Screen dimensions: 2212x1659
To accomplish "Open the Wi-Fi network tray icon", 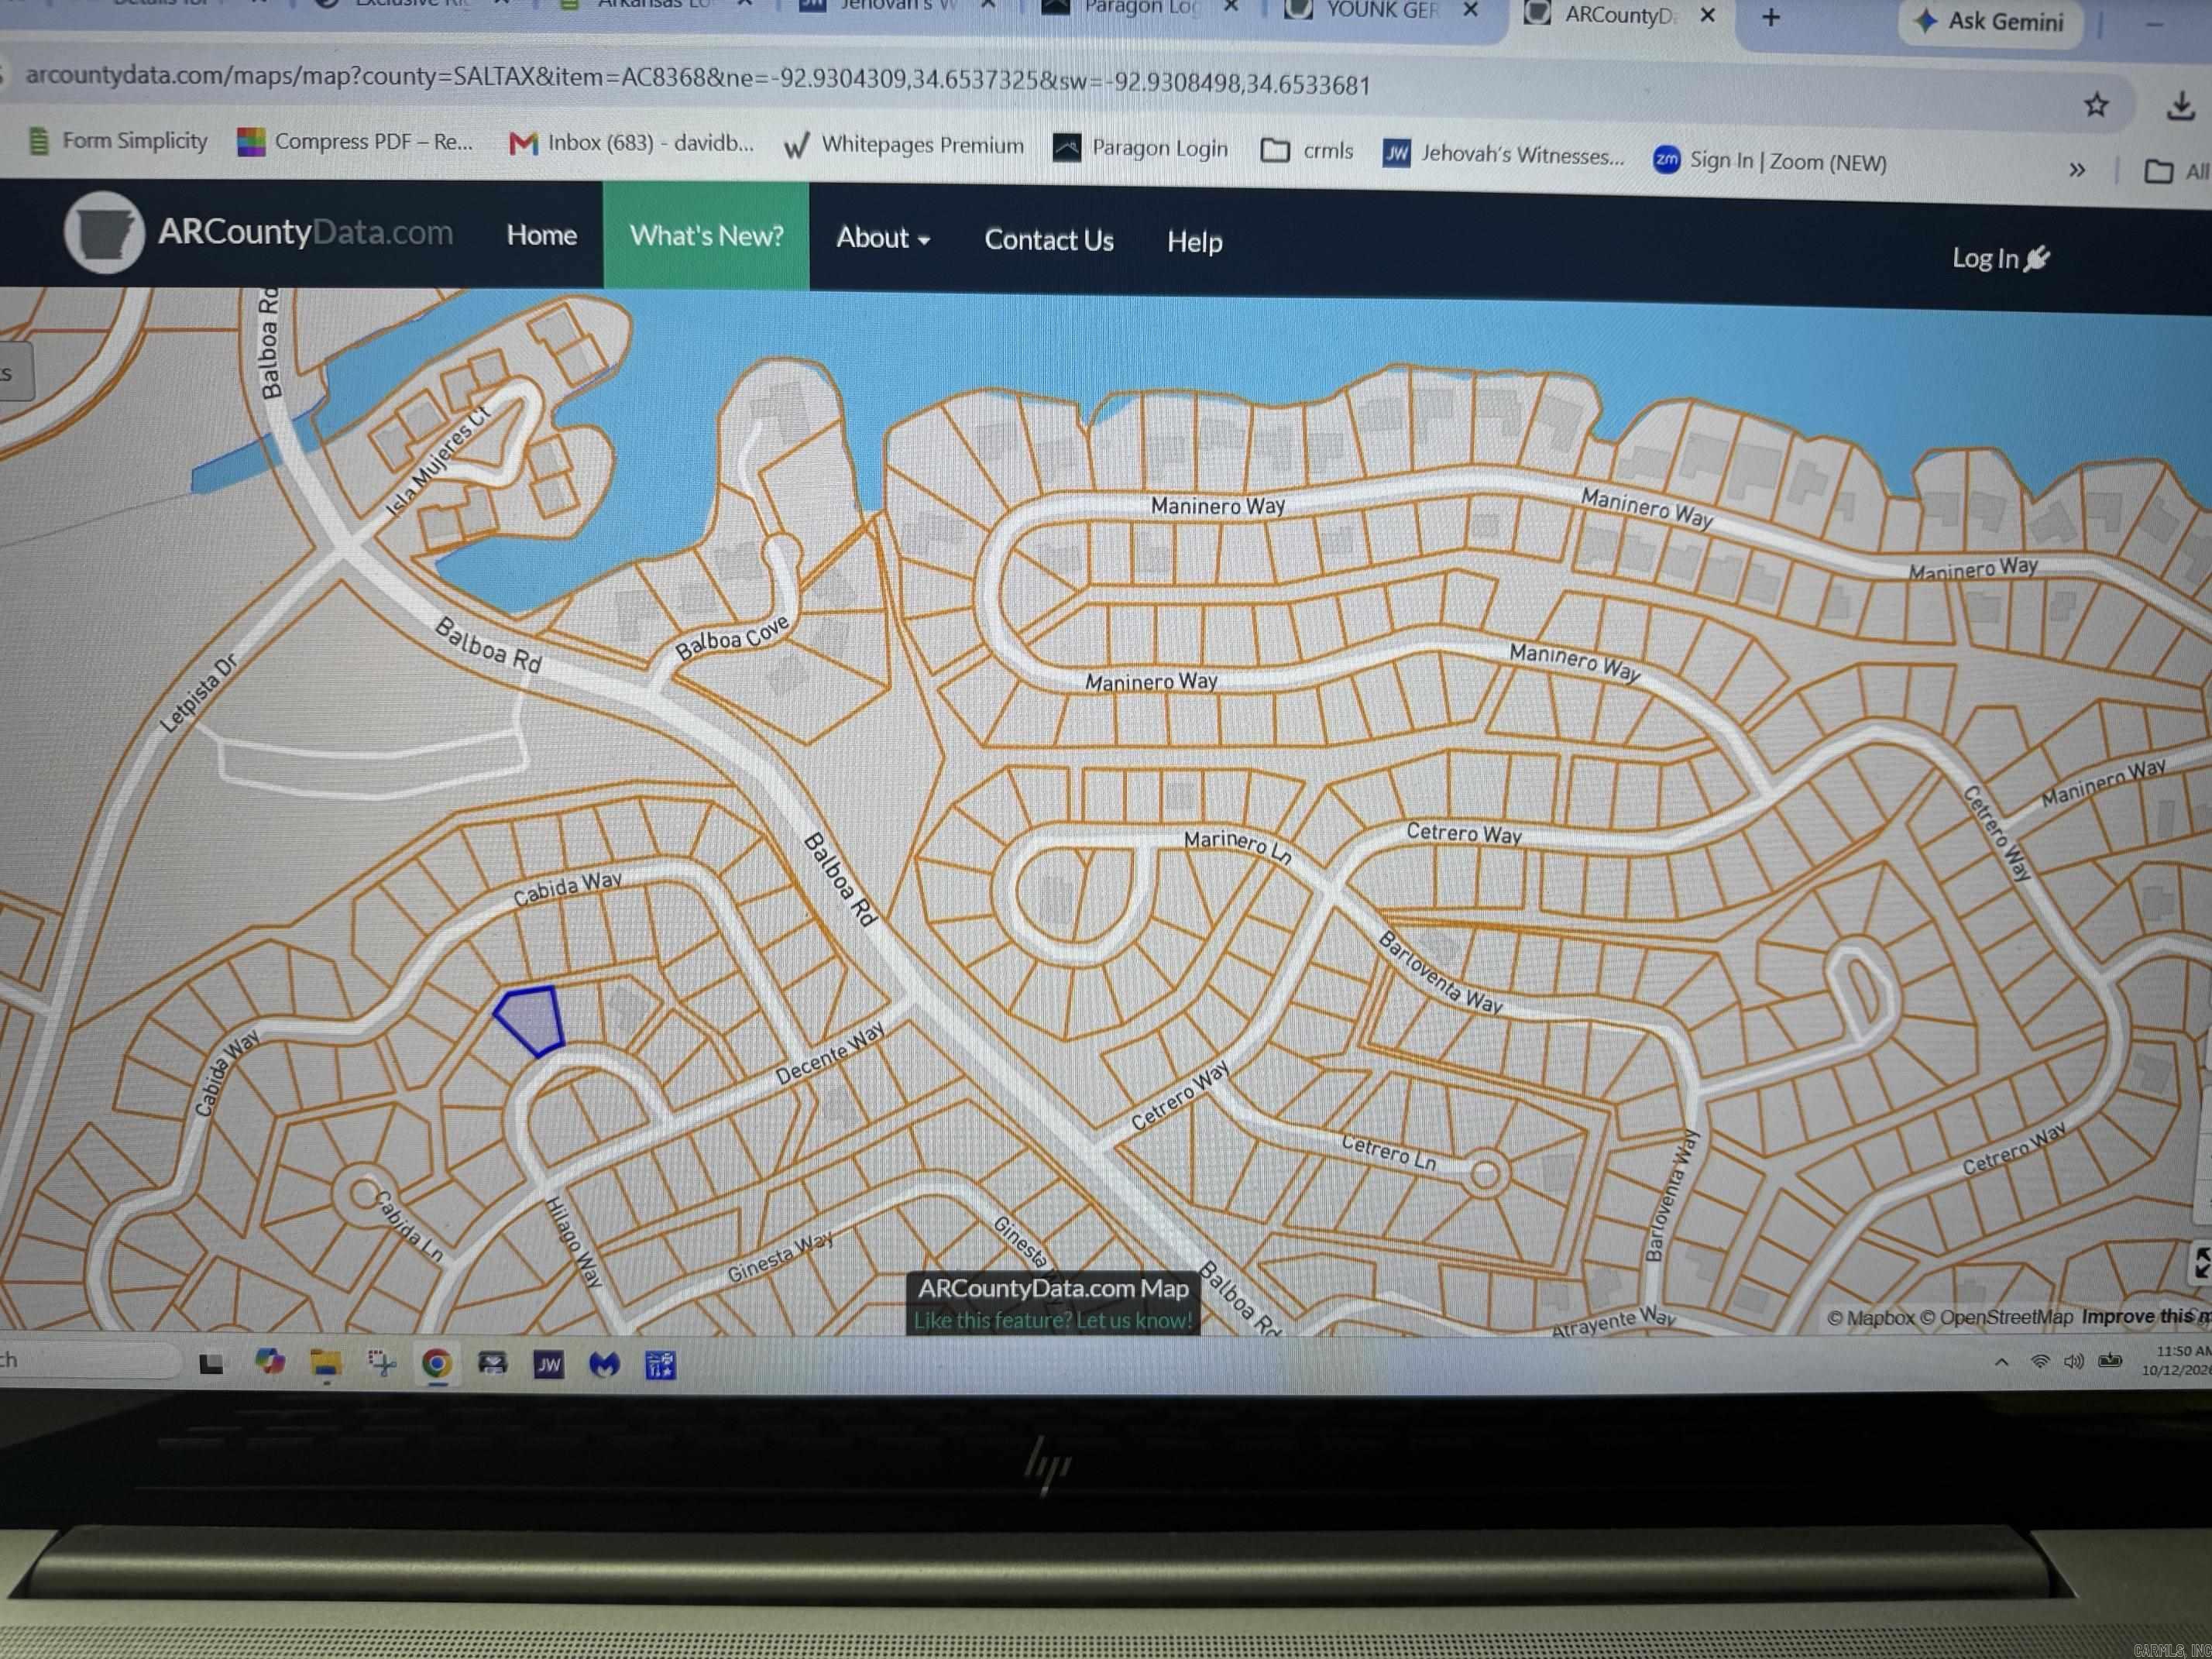I will (2040, 1361).
